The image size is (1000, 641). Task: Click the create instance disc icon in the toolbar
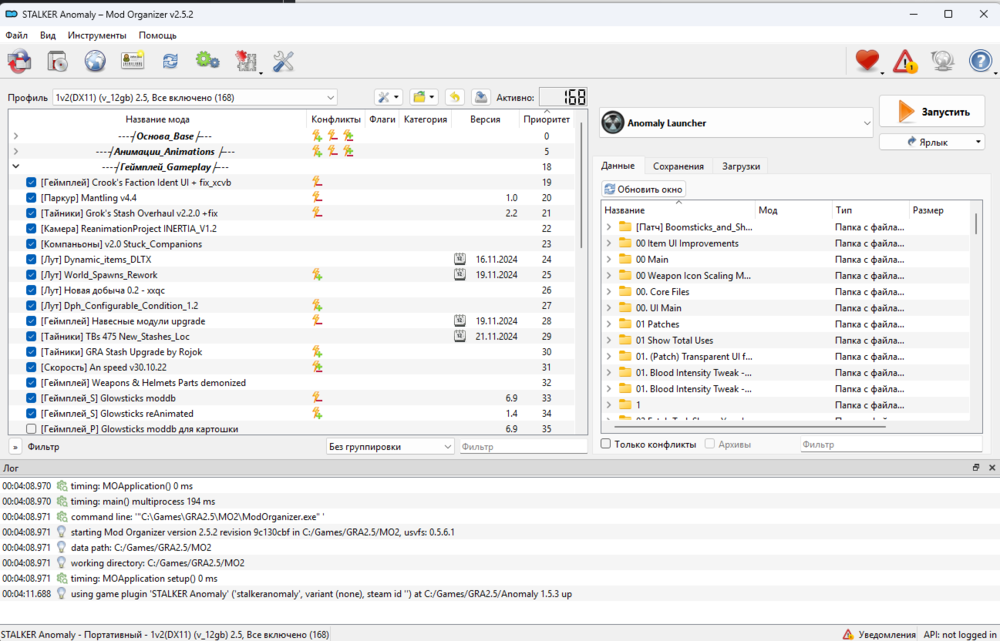click(57, 61)
